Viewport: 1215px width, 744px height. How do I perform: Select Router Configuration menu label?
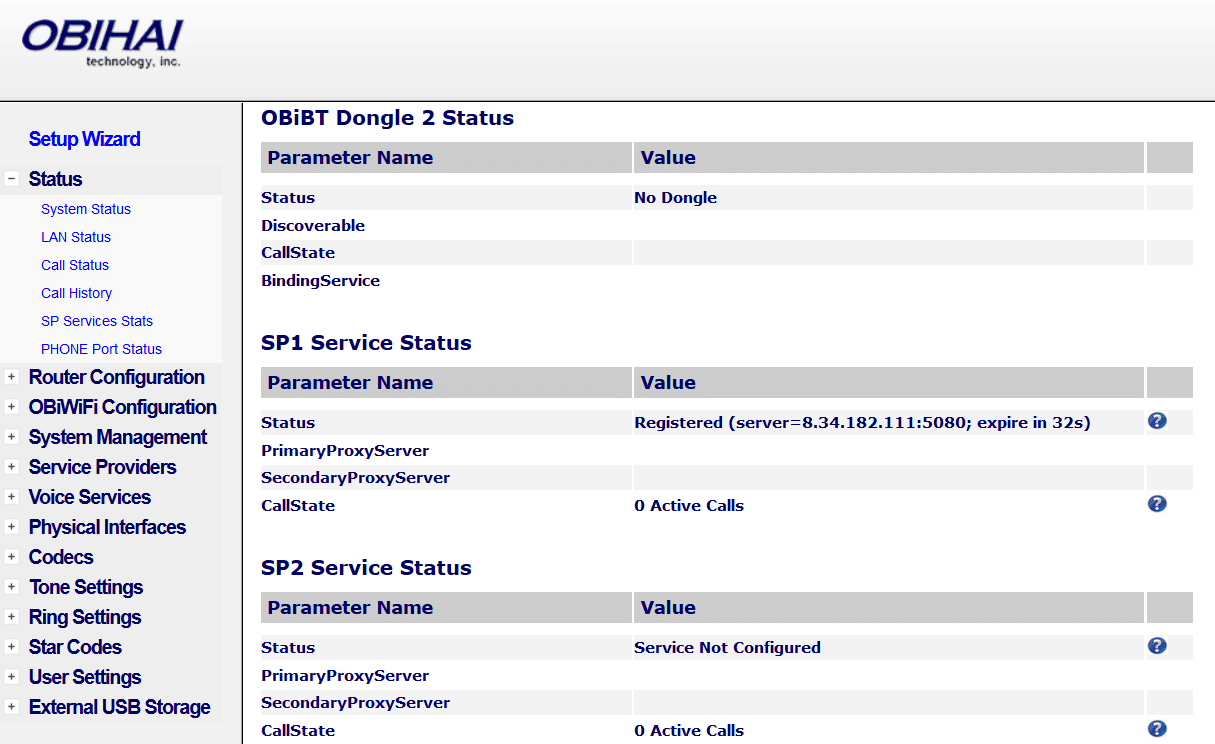pos(117,377)
